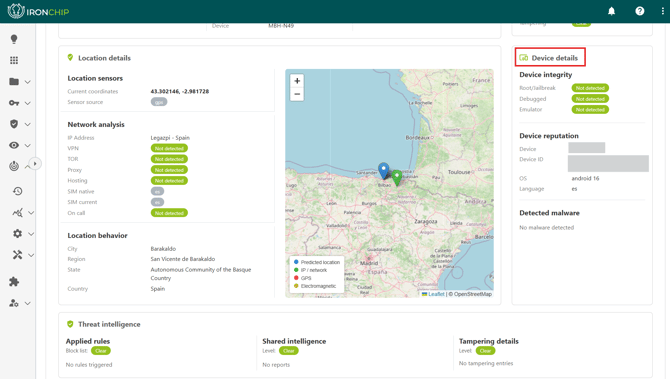670x379 pixels.
Task: Click the gps sensor source badge
Action: tap(159, 102)
